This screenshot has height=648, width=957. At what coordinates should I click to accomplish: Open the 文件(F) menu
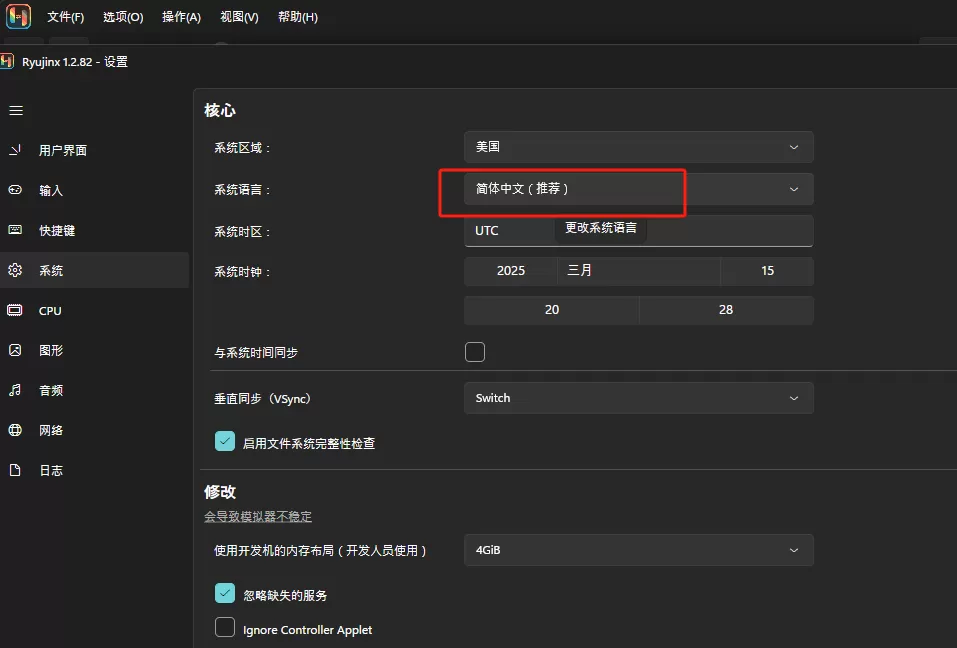[x=66, y=17]
